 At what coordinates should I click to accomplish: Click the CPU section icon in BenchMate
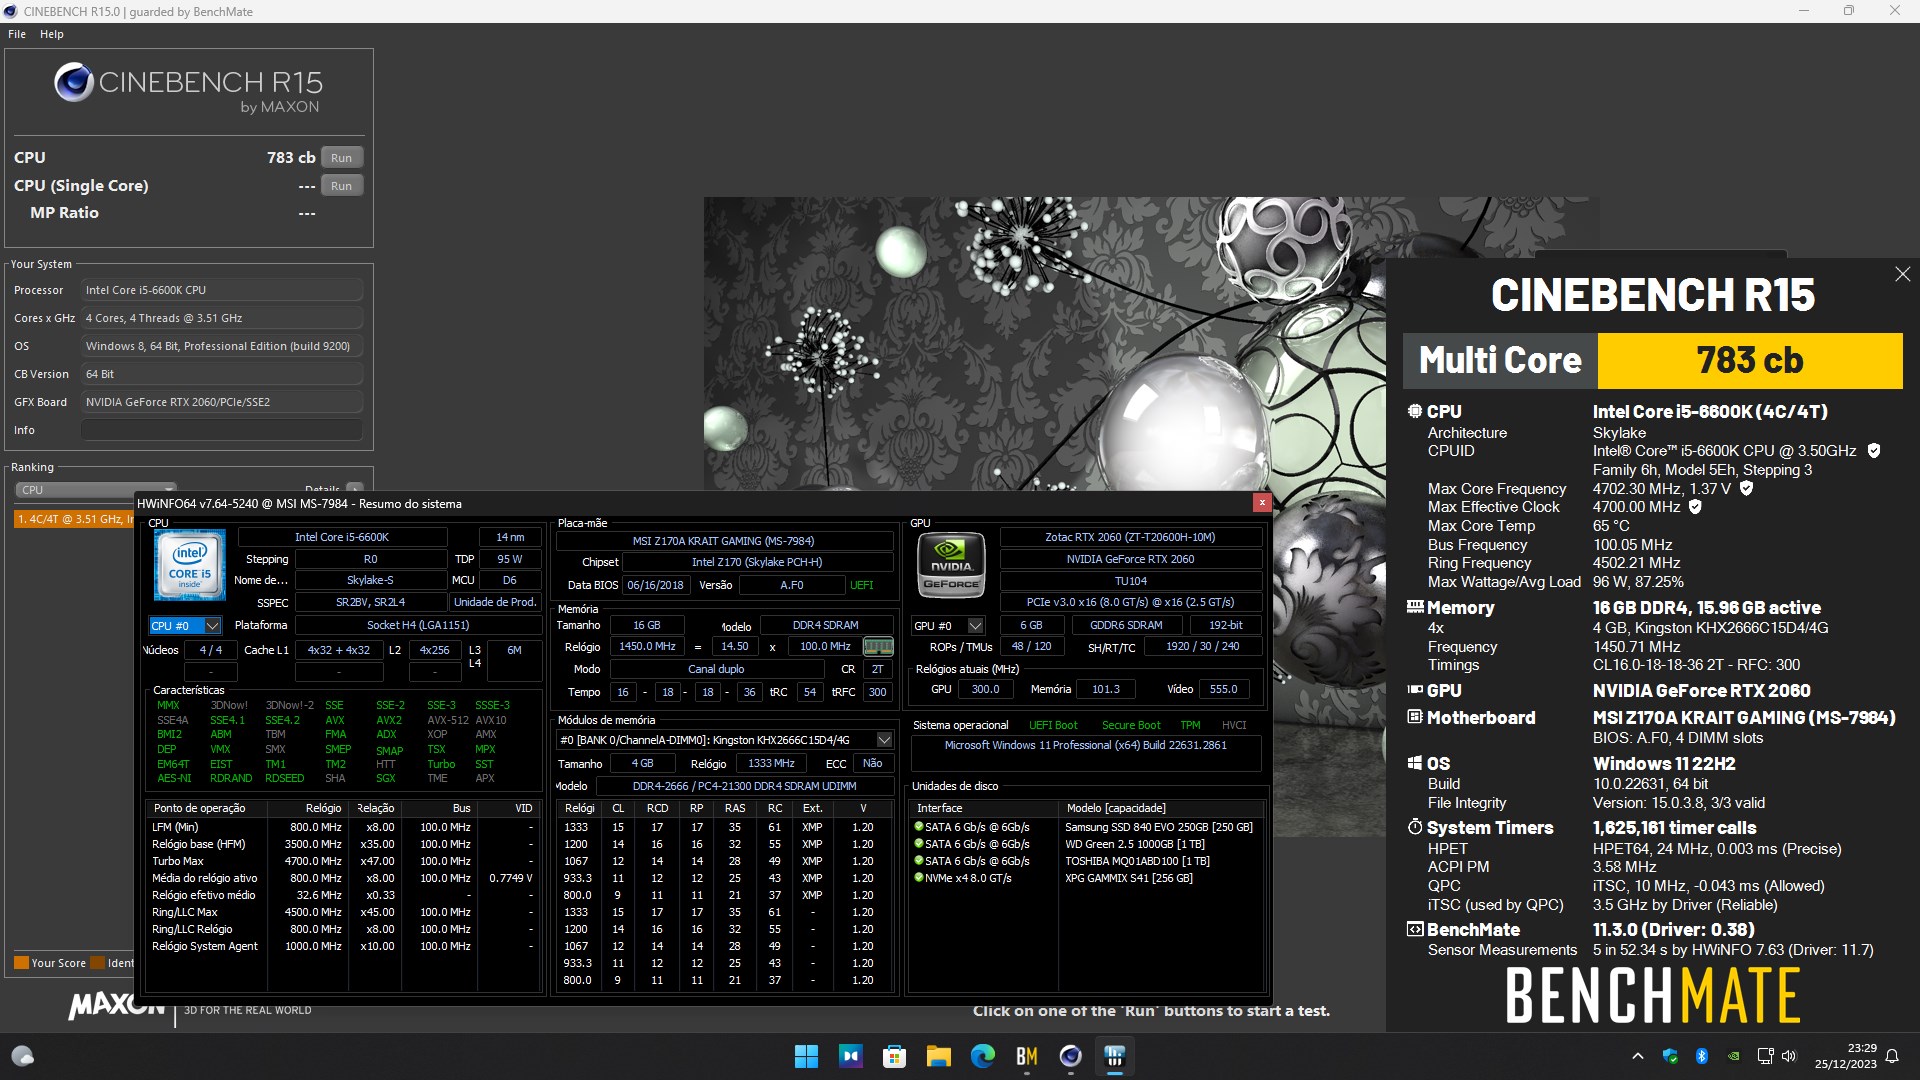point(1414,411)
